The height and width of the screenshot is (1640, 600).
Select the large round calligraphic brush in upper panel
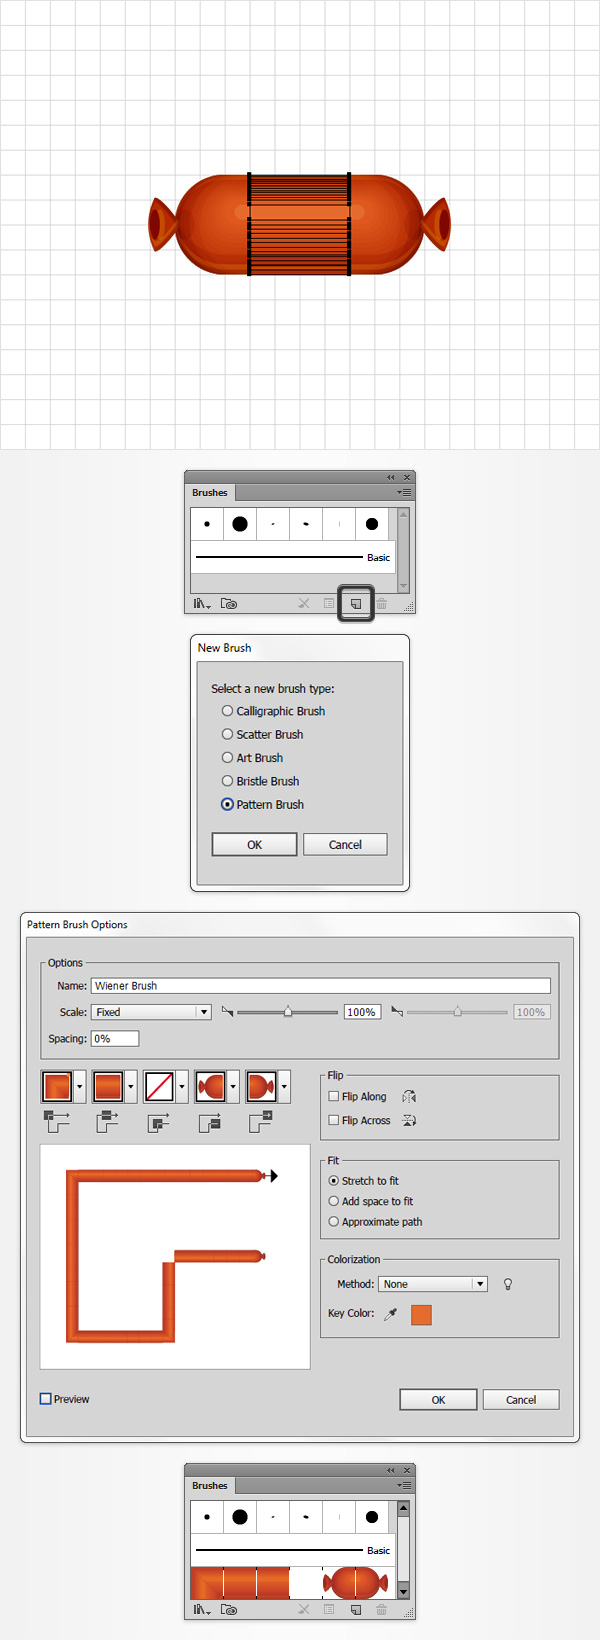pyautogui.click(x=240, y=524)
